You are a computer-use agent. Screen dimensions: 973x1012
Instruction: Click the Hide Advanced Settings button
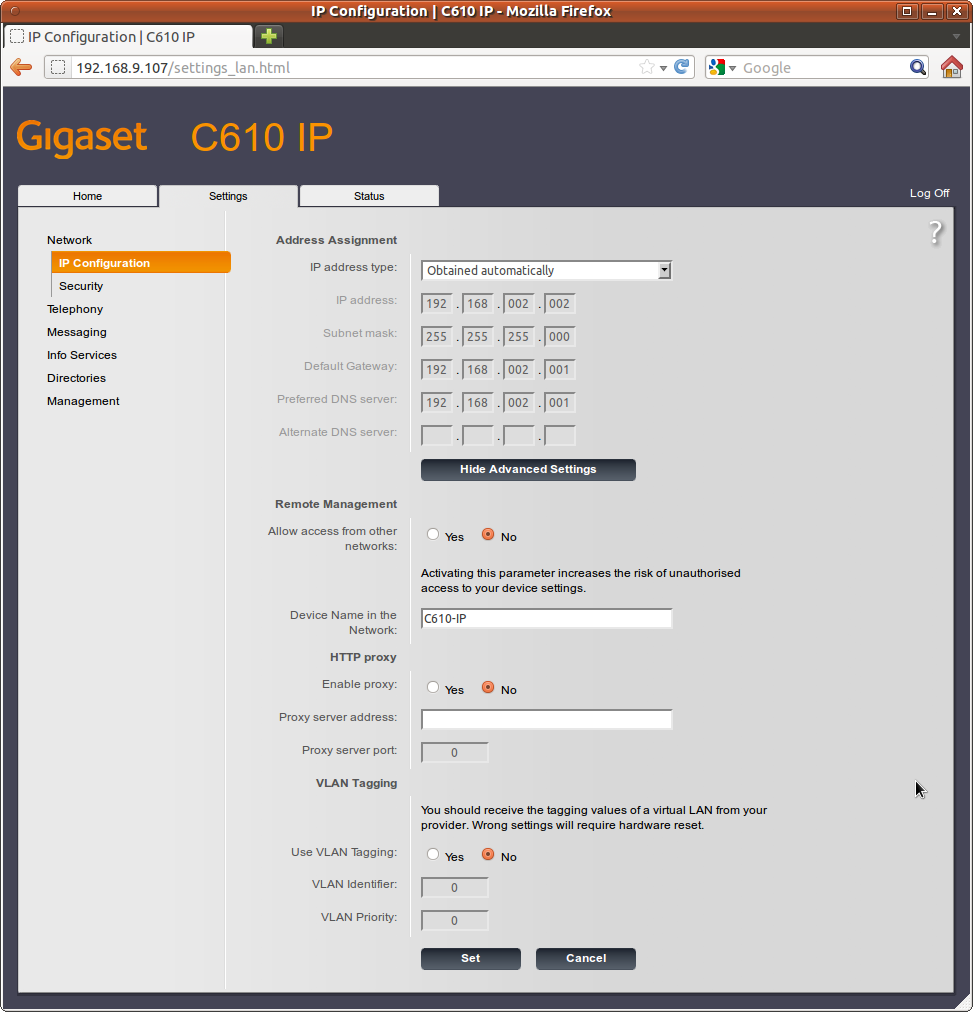(528, 469)
